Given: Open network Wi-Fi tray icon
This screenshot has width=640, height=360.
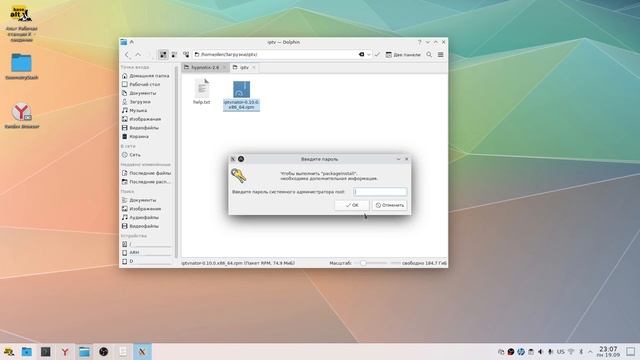Looking at the screenshot, I should (x=571, y=352).
